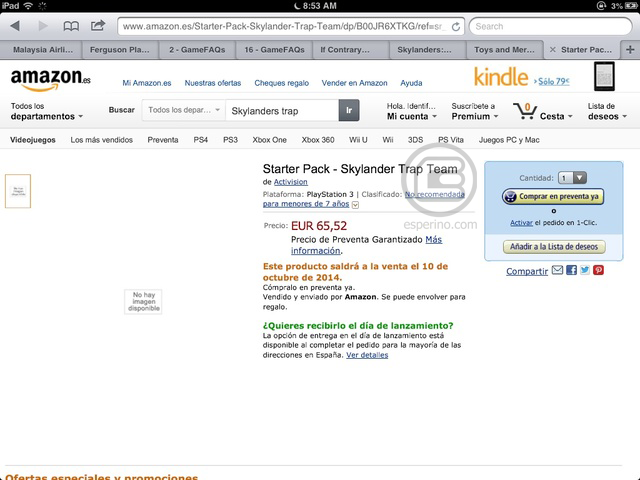Switch to the Toys and Mer... tab
Viewport: 640px width, 480px height.
[504, 48]
